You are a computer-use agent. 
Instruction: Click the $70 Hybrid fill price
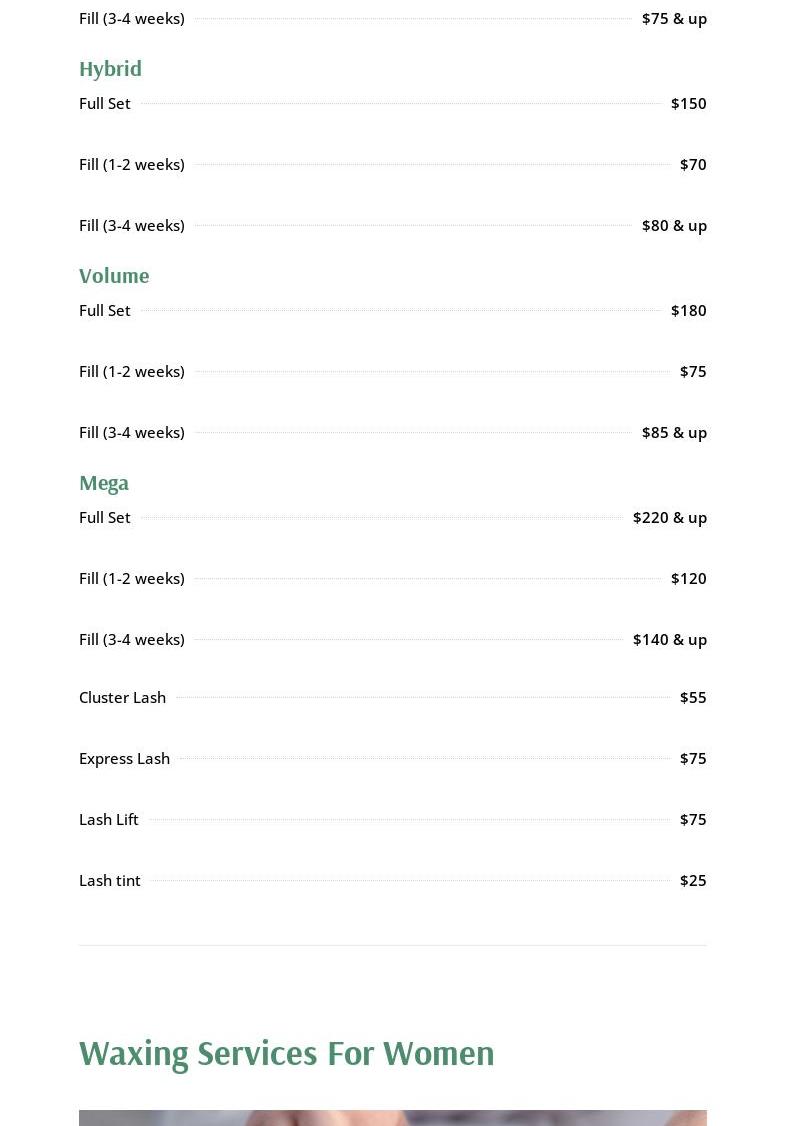(x=692, y=164)
